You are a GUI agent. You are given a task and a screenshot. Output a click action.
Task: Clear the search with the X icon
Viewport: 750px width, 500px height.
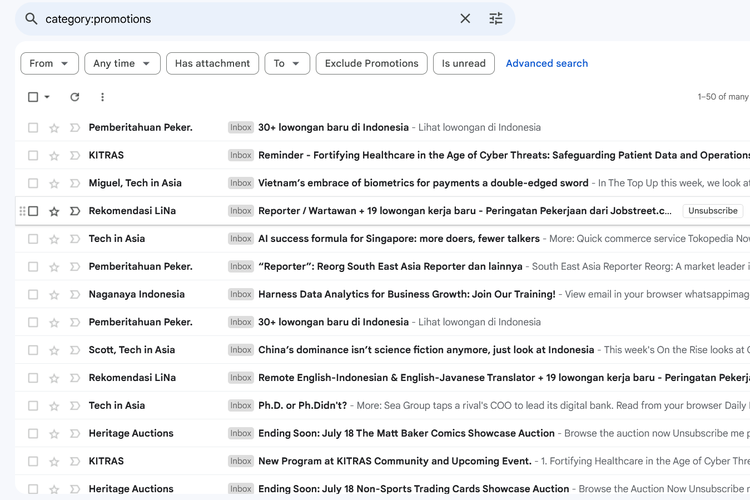click(465, 19)
